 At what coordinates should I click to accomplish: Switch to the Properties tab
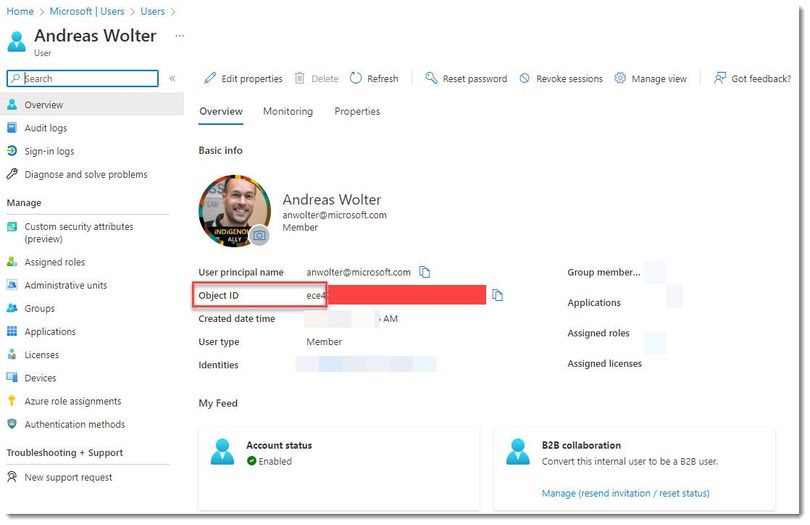click(357, 112)
